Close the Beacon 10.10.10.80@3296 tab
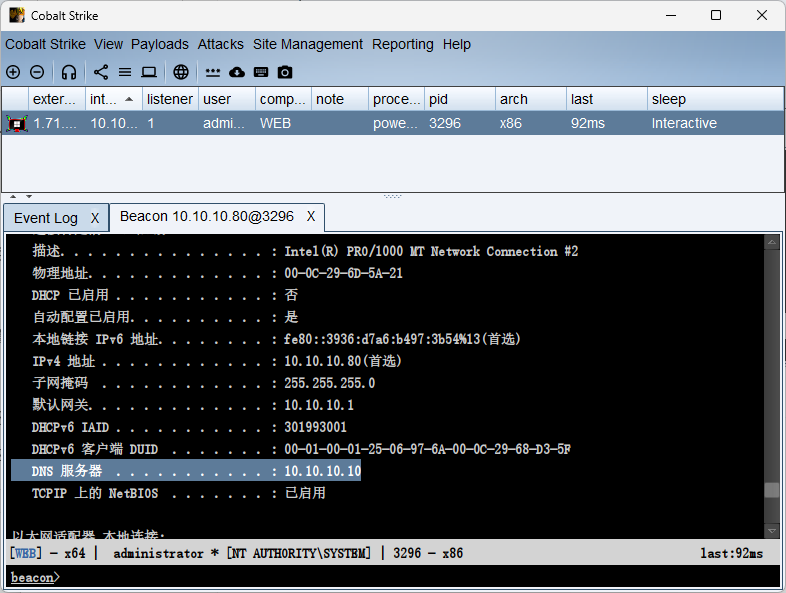786x593 pixels. click(x=311, y=216)
